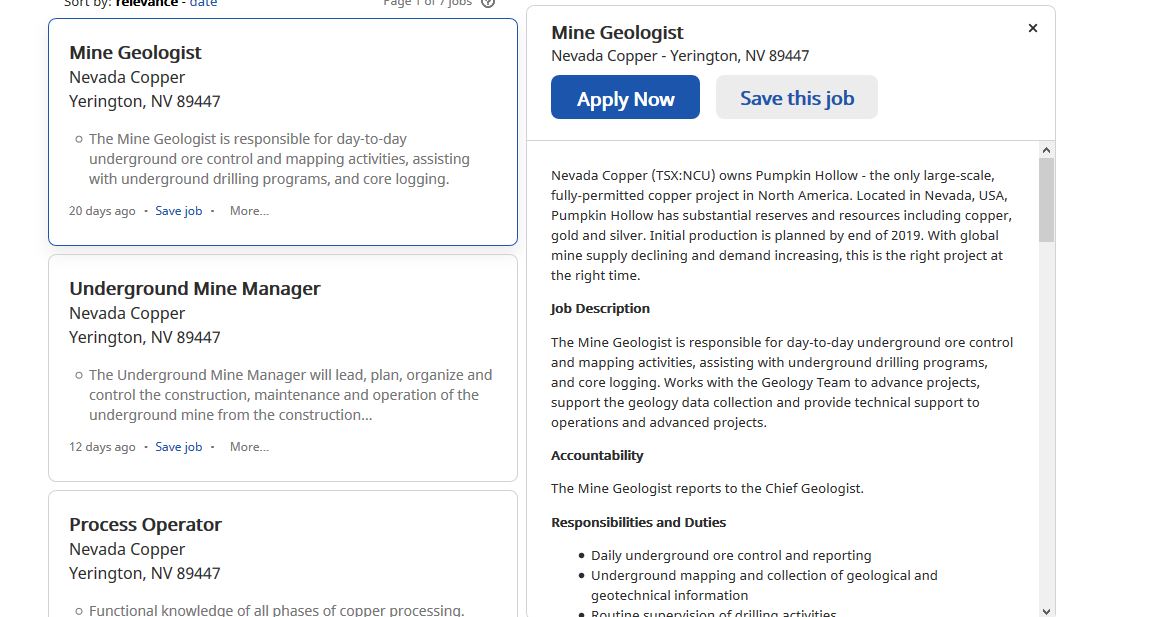Viewport: 1165px width, 617px height.
Task: Click Nevada Copper under Underground Mine Manager
Action: 127,314
